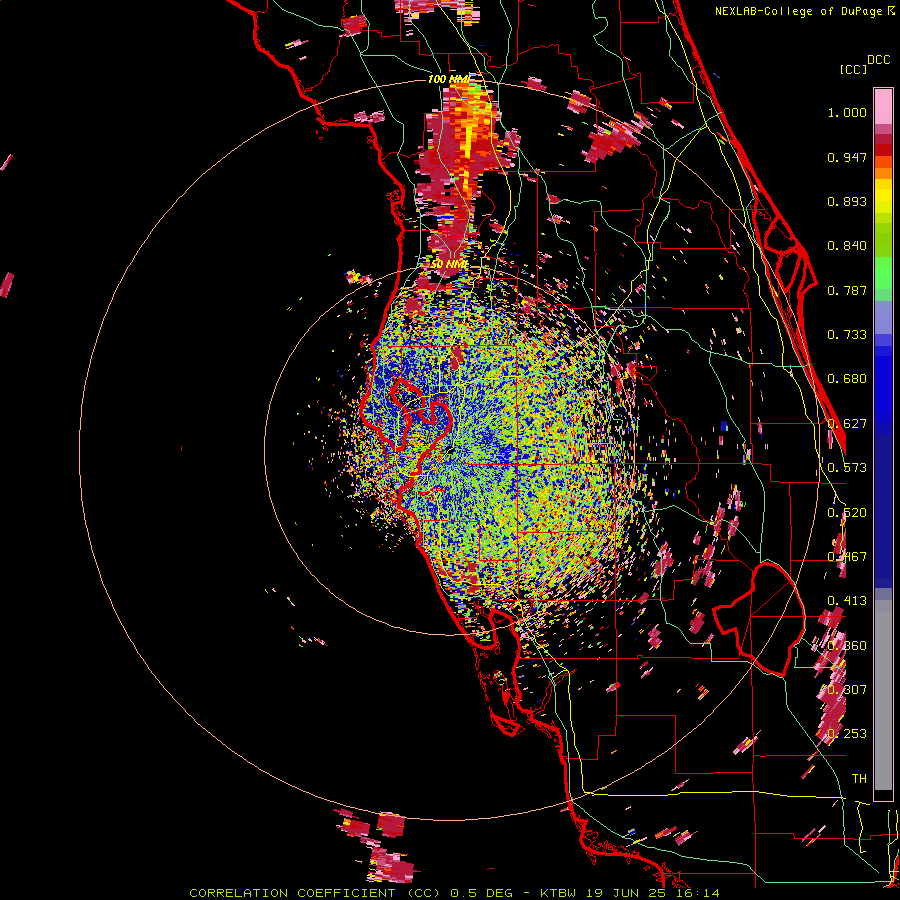
Task: Click the KTBW station identifier
Action: coord(558,893)
